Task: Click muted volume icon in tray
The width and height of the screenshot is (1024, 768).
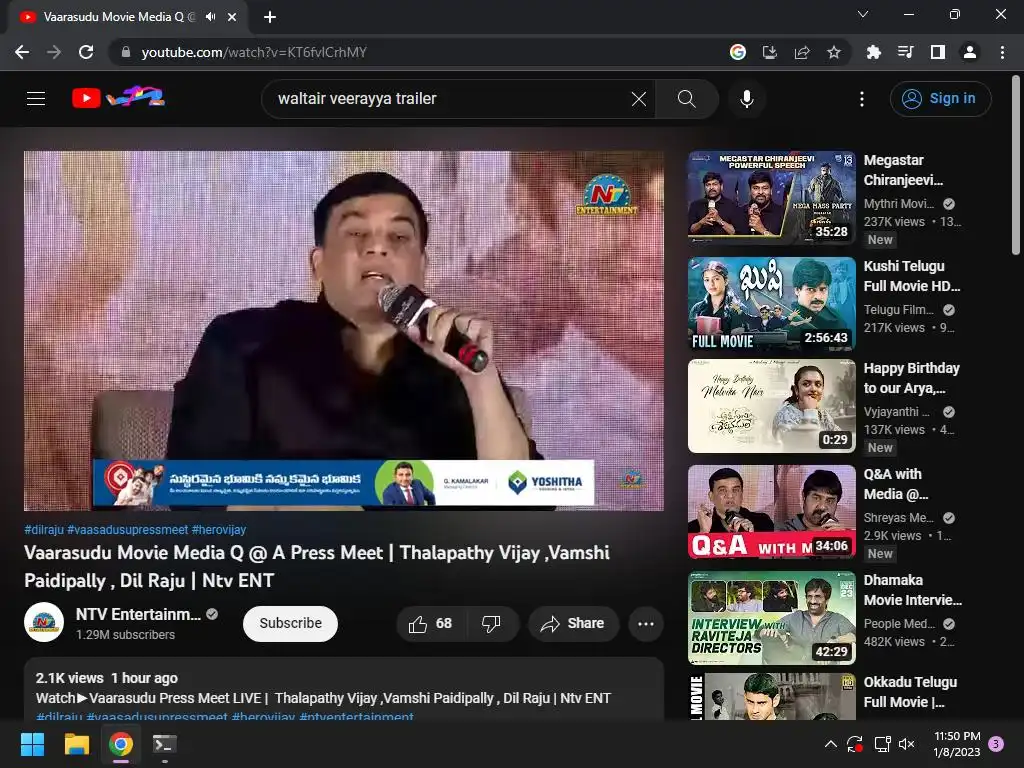Action: [x=906, y=744]
